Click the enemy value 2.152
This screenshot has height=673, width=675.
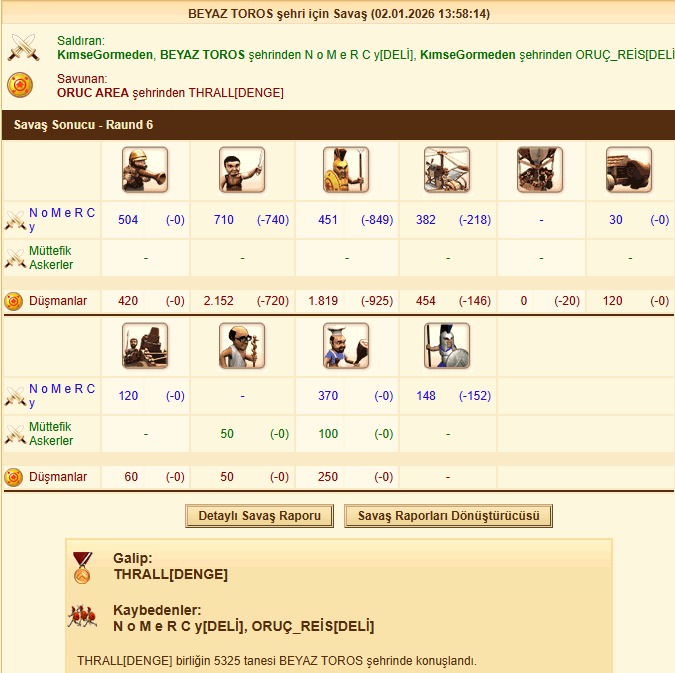click(219, 301)
